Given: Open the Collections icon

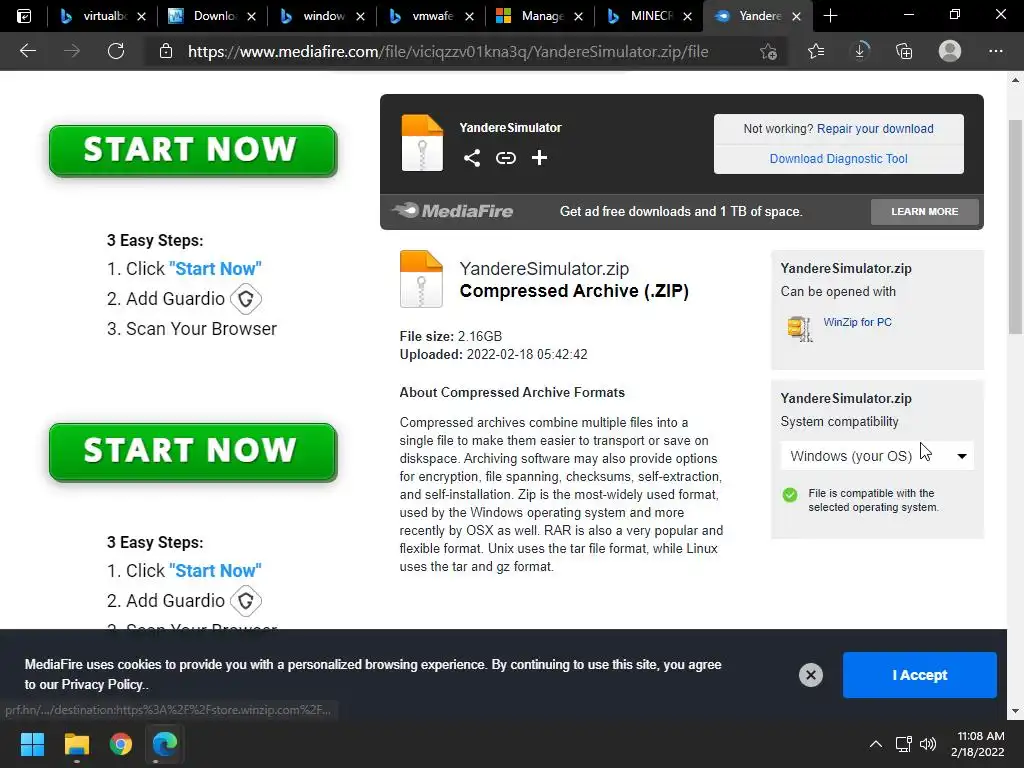Looking at the screenshot, I should [904, 51].
